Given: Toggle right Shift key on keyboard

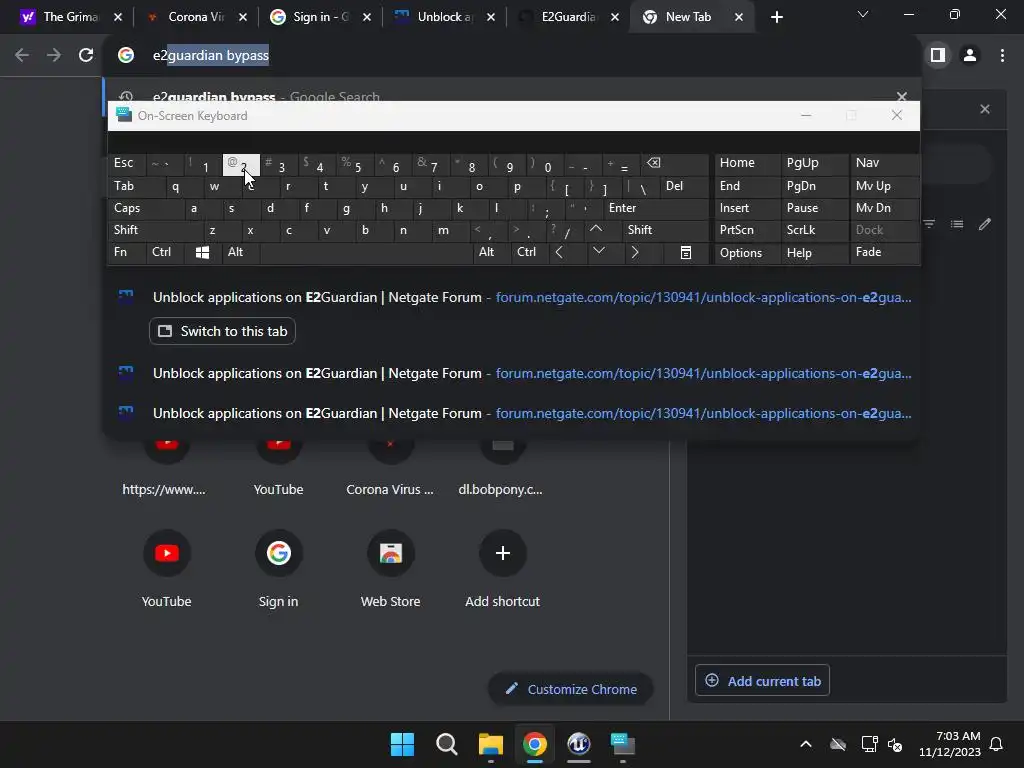Looking at the screenshot, I should [x=664, y=230].
